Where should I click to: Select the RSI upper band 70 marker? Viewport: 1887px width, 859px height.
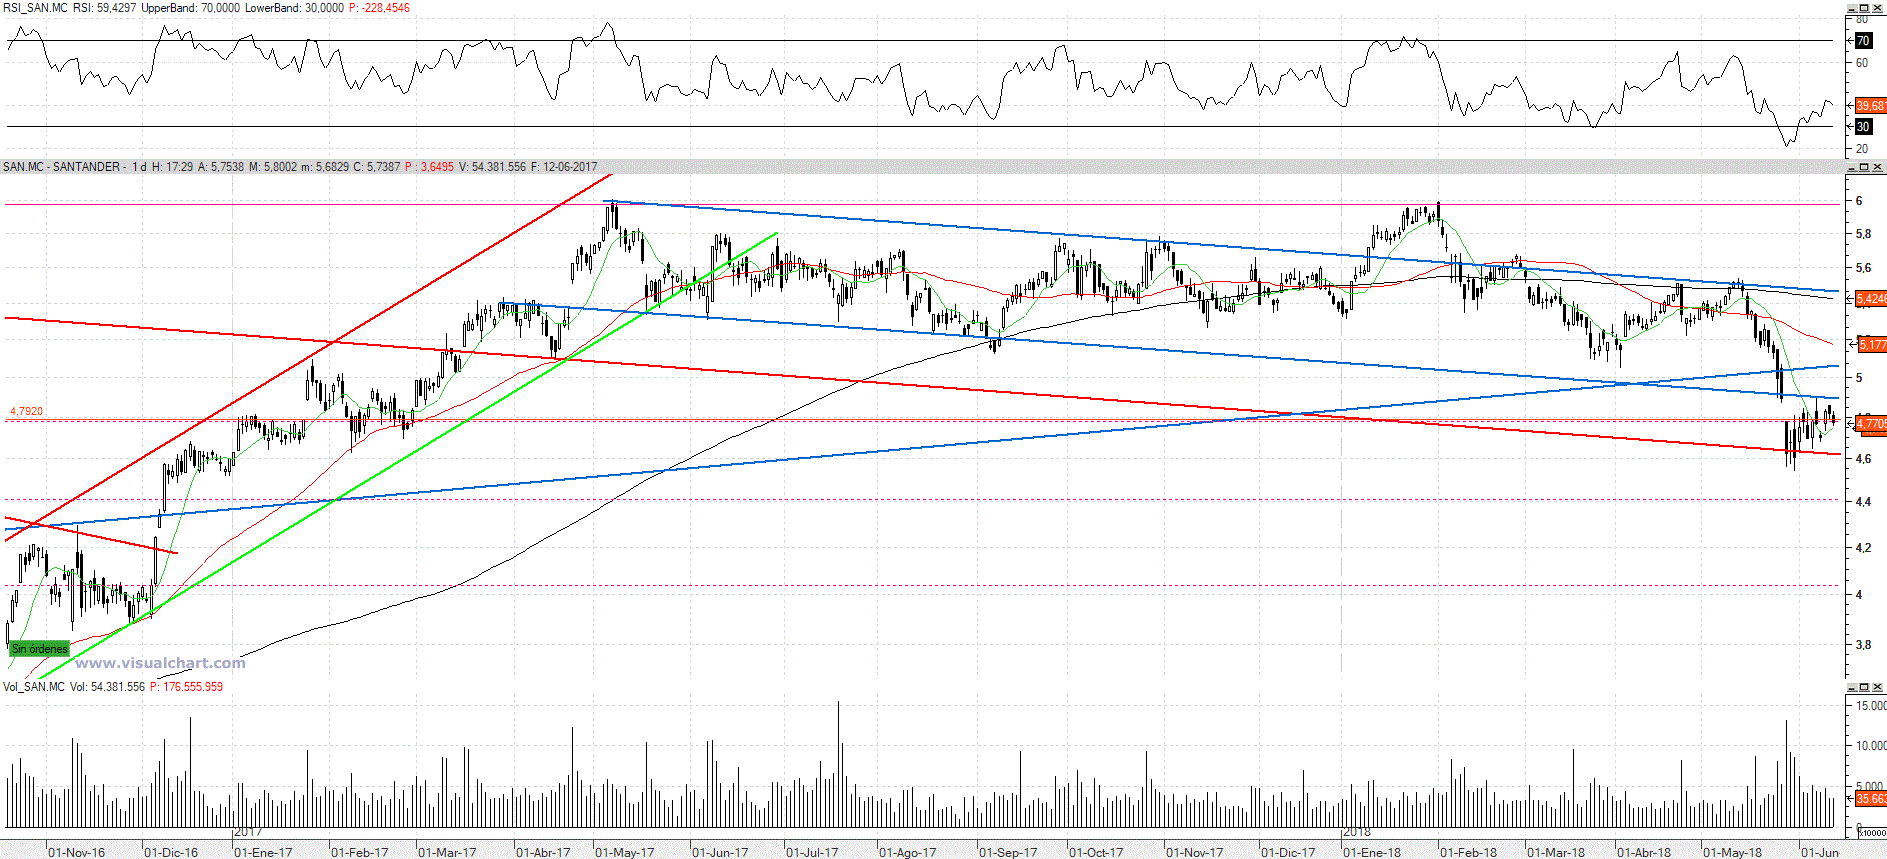[x=1863, y=41]
